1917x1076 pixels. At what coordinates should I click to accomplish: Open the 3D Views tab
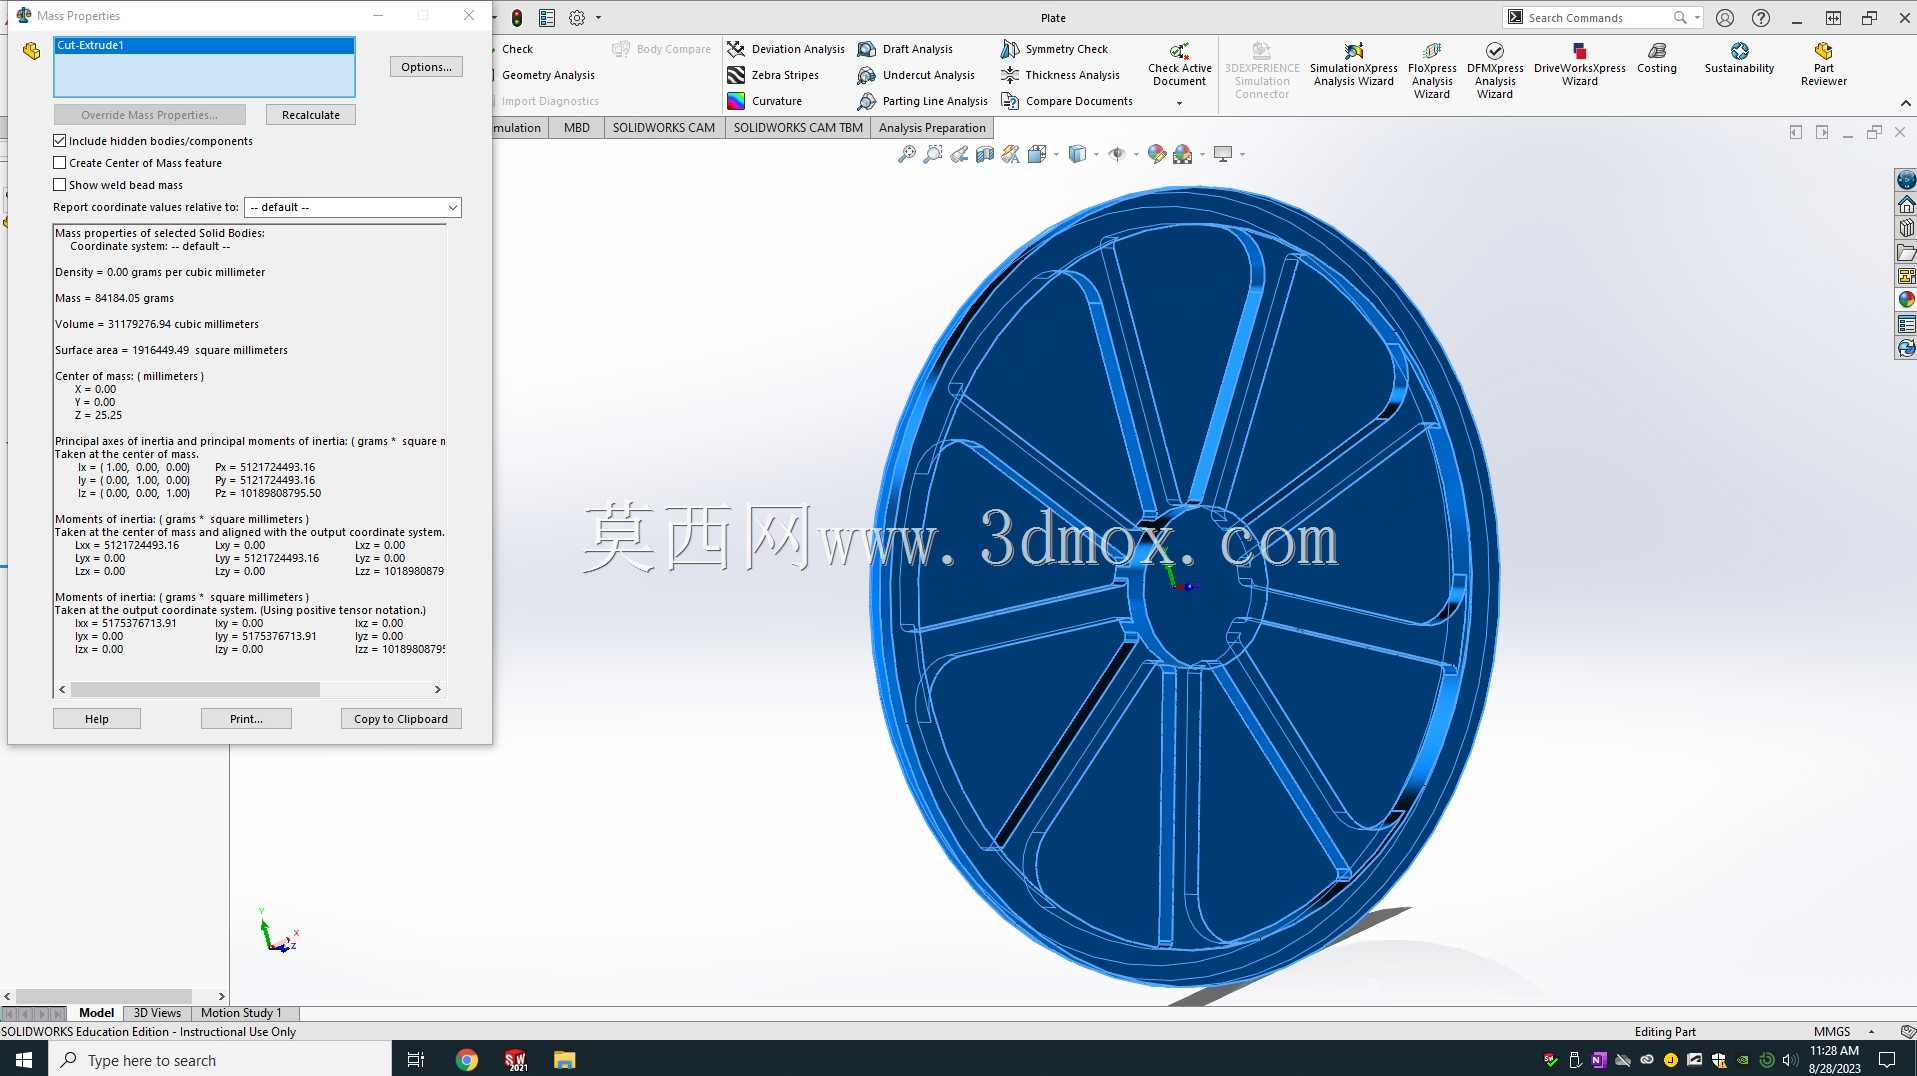[x=157, y=1013]
